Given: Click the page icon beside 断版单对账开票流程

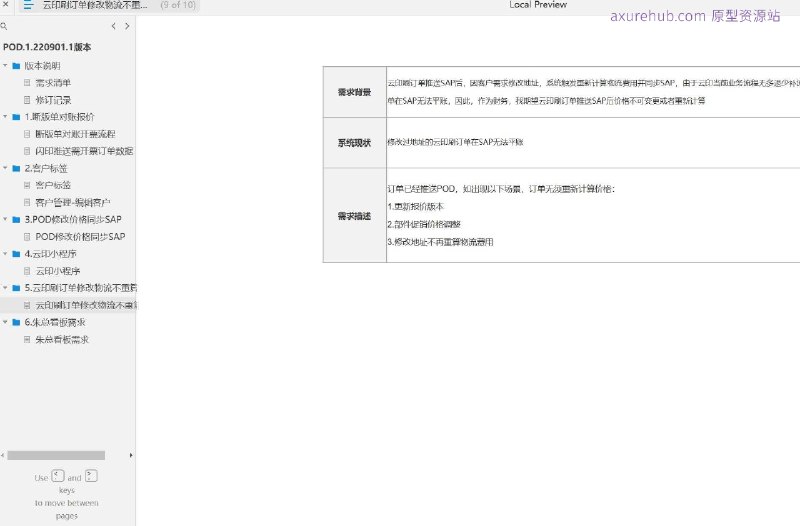Looking at the screenshot, I should 27,134.
